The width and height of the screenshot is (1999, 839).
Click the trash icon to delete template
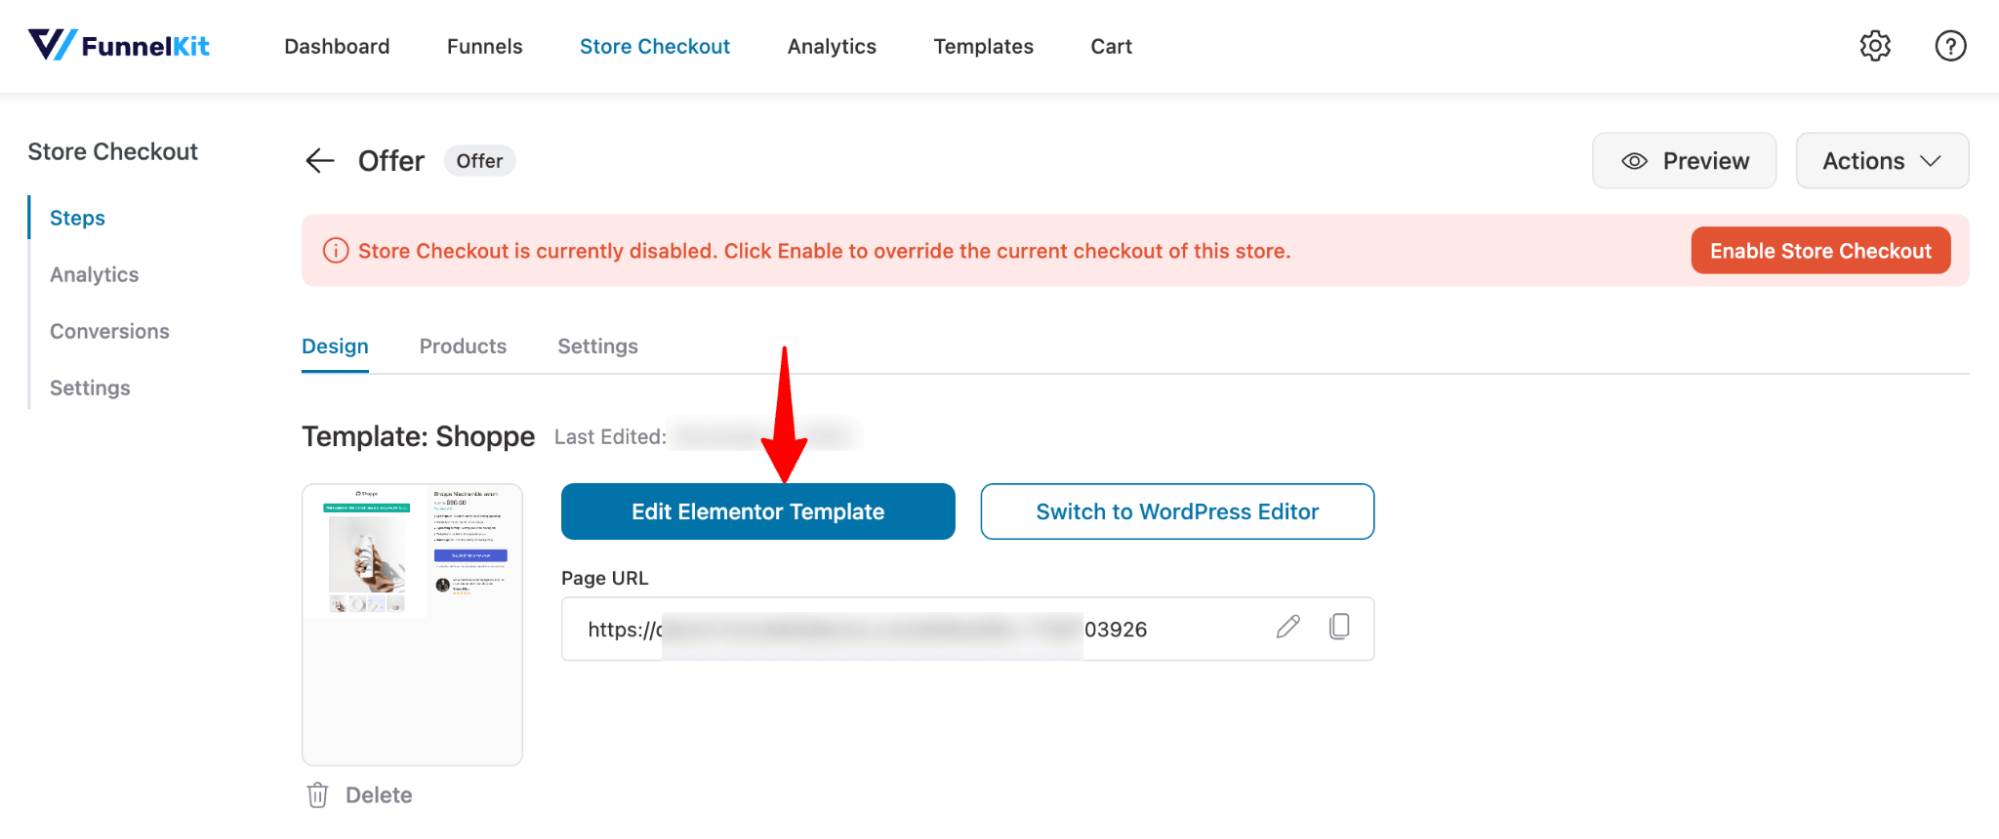[x=317, y=795]
